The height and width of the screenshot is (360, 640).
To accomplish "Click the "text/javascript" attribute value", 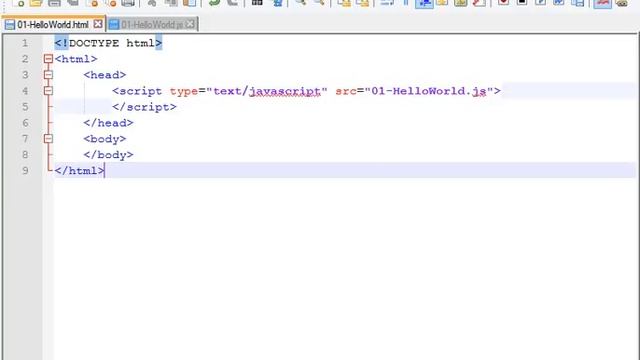I will [x=267, y=91].
